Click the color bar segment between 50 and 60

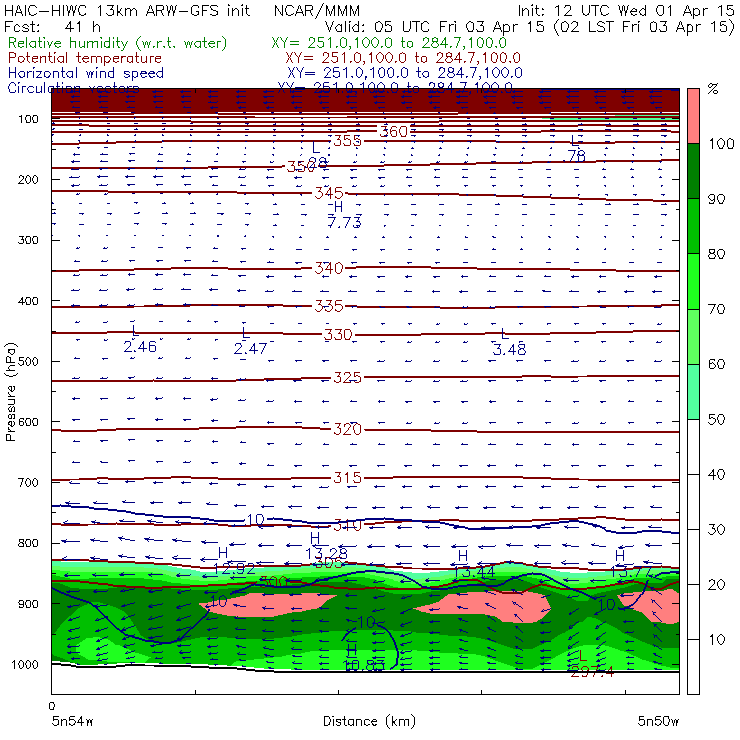pos(693,392)
